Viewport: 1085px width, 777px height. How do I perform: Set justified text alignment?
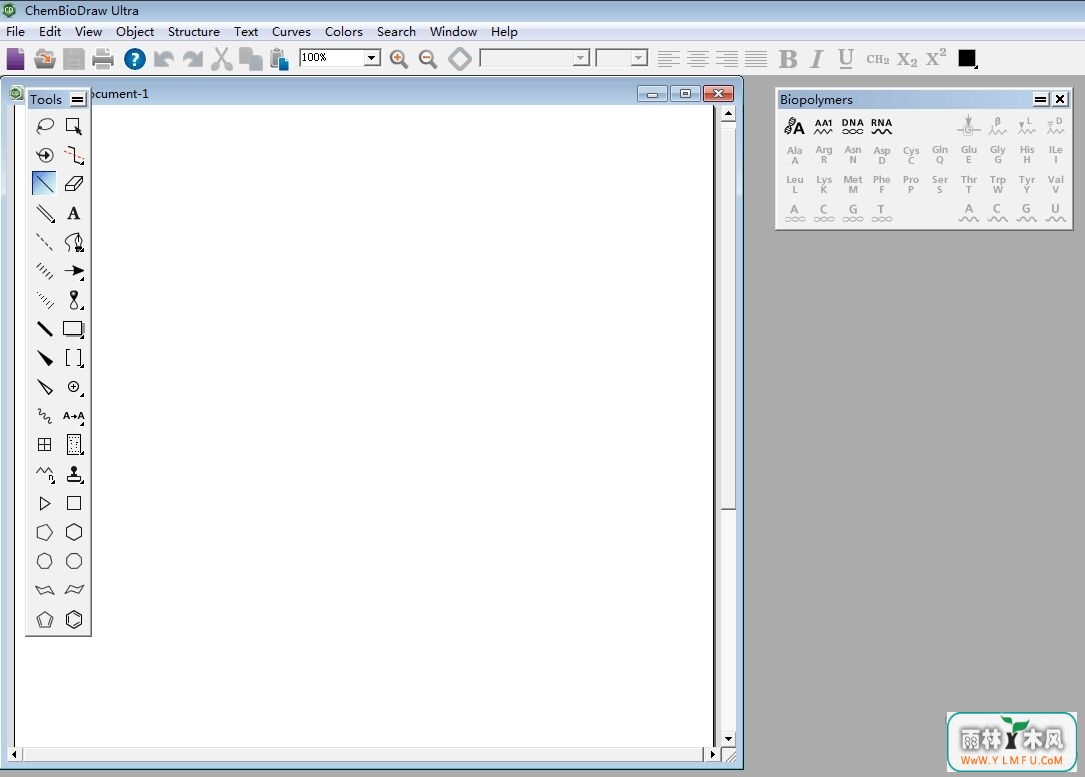[x=756, y=59]
